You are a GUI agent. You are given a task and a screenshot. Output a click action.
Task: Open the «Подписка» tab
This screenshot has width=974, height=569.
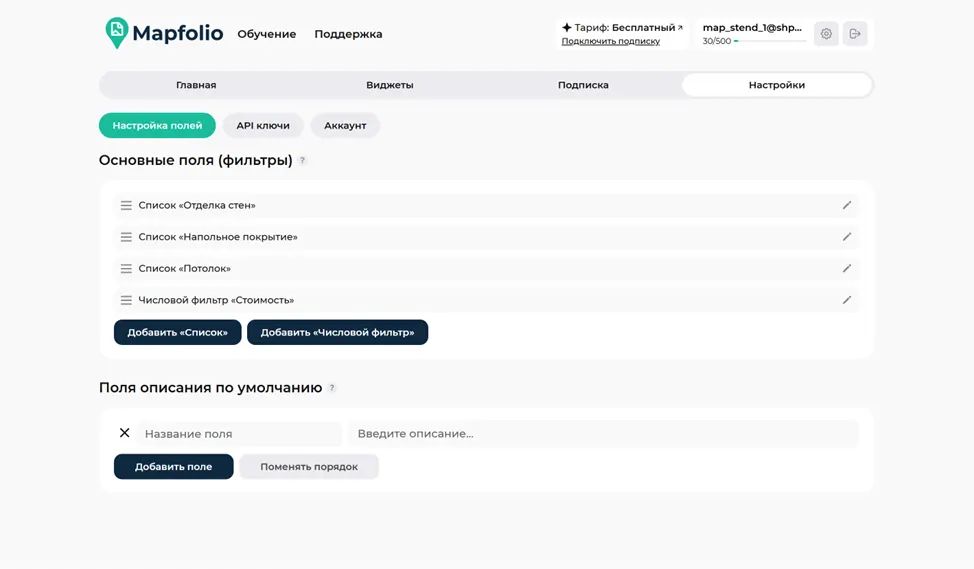pyautogui.click(x=583, y=85)
